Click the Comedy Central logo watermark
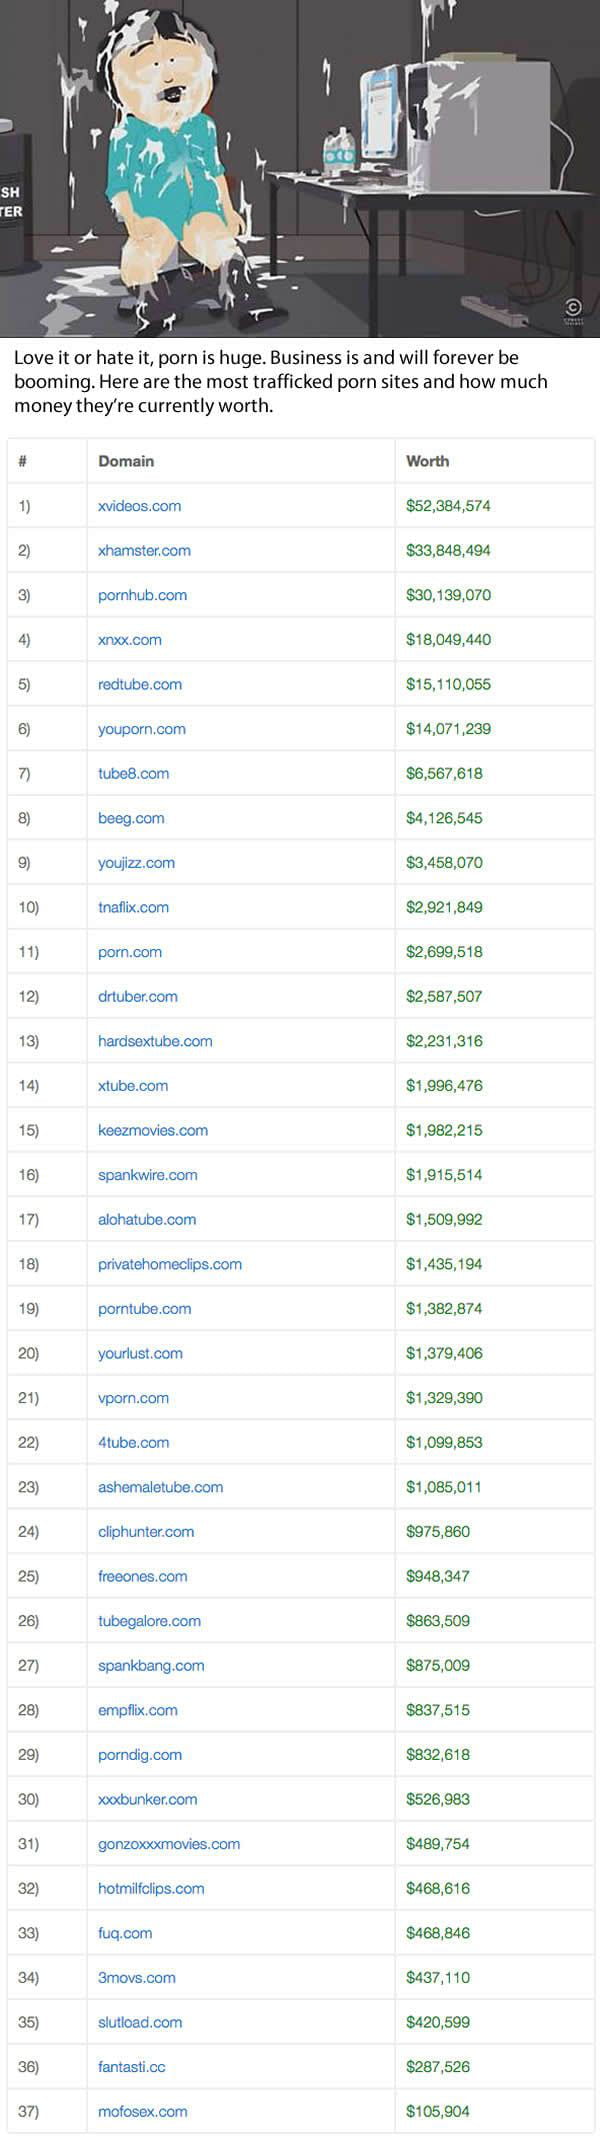The width and height of the screenshot is (600, 2138). 573,309
